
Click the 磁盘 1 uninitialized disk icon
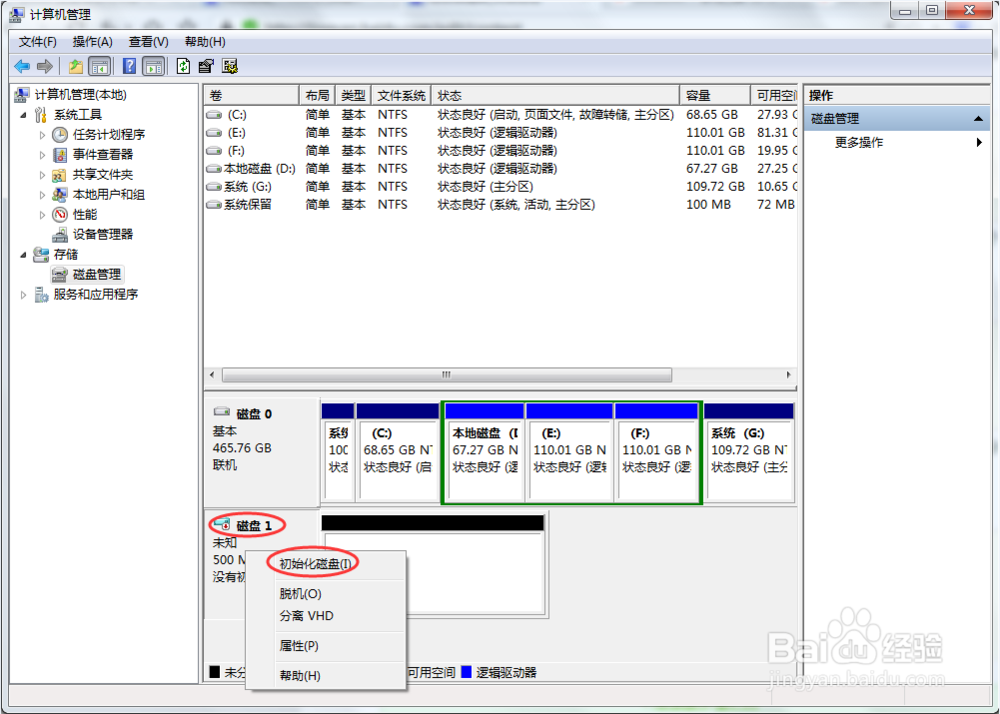(x=222, y=525)
